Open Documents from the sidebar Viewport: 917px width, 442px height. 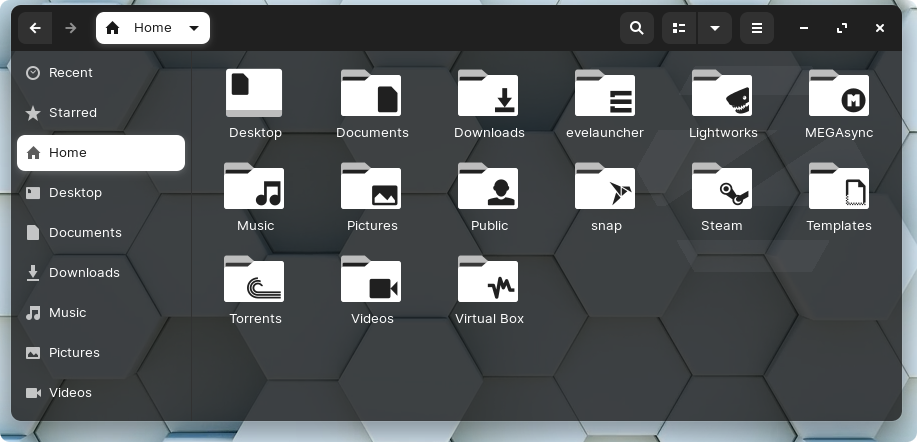(101, 233)
